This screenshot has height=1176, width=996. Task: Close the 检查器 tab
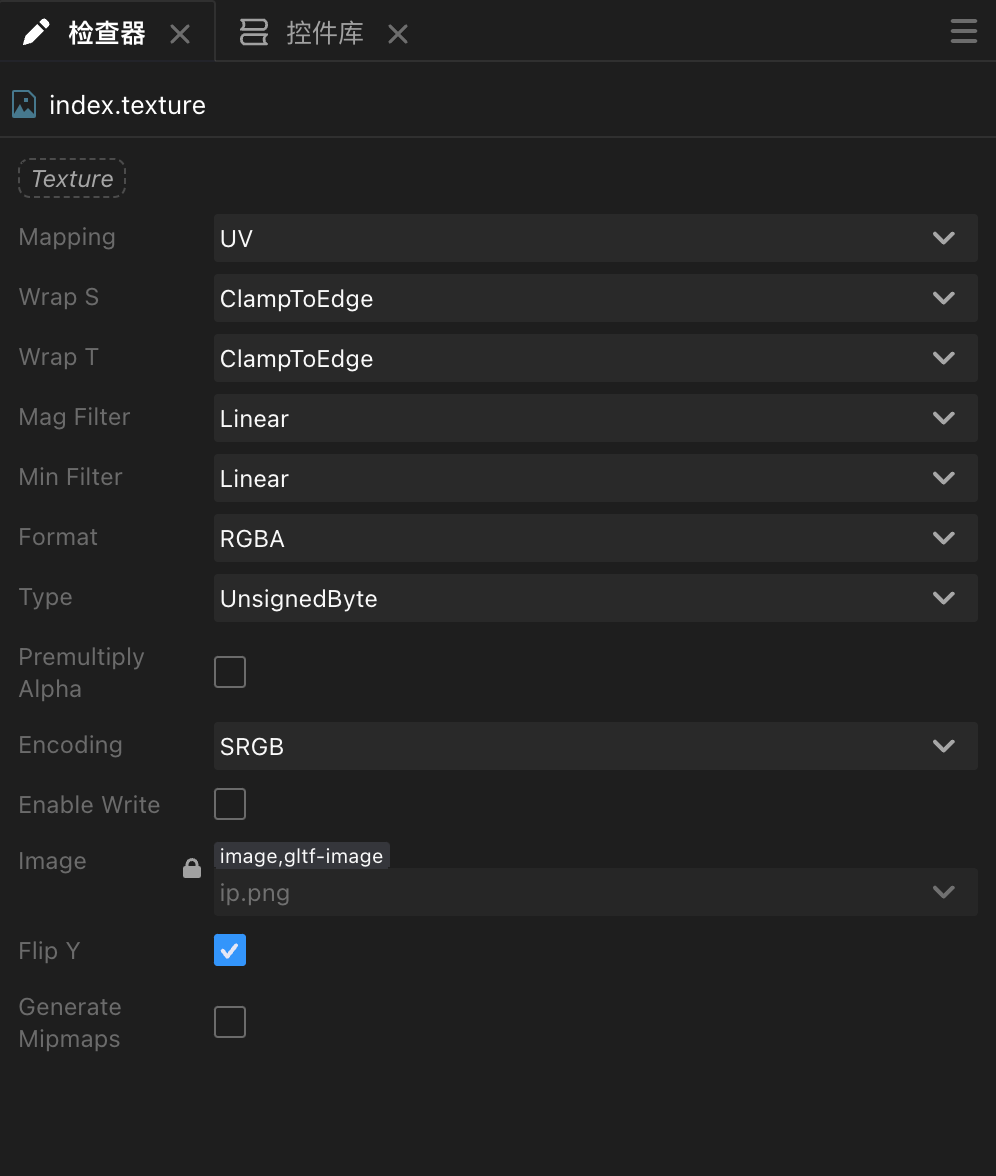pyautogui.click(x=180, y=34)
